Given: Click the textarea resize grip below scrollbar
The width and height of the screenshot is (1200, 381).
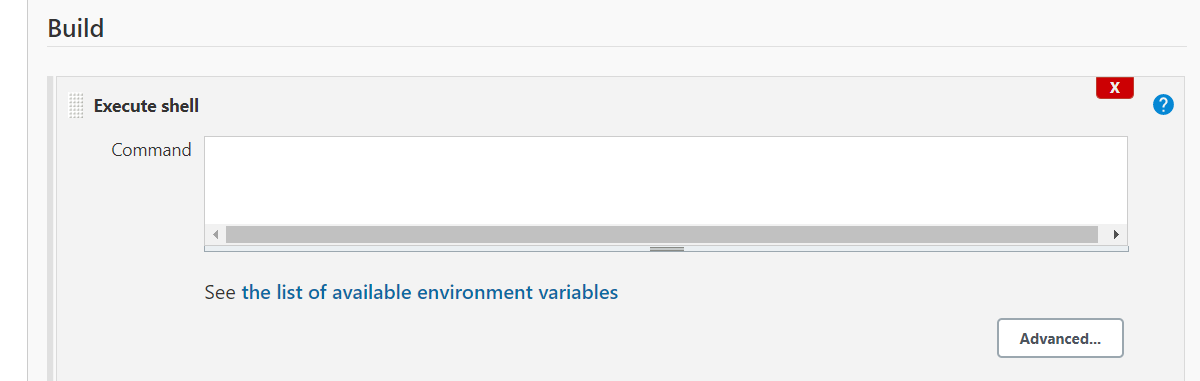Looking at the screenshot, I should (667, 248).
